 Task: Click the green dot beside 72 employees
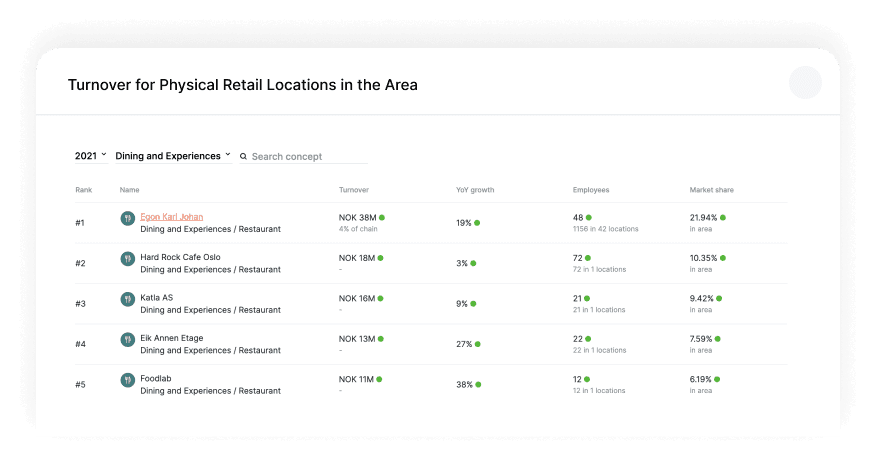coord(588,258)
